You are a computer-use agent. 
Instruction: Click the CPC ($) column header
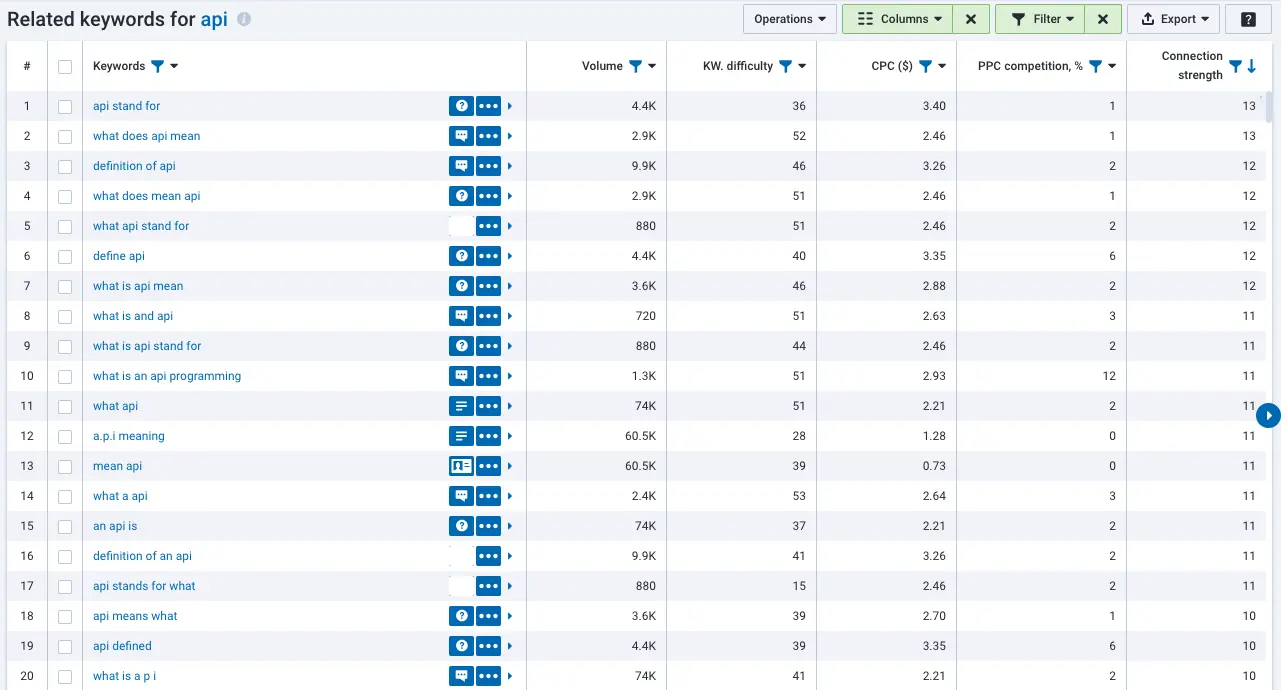point(892,66)
